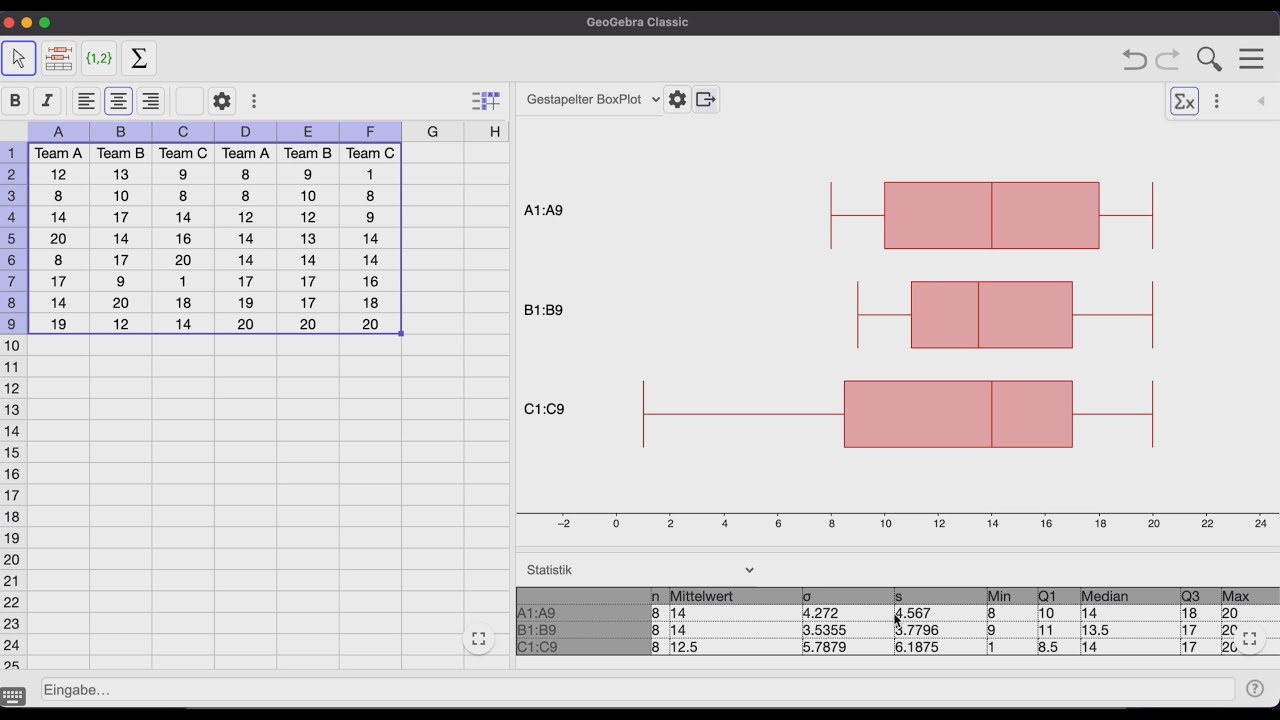Open the Gestapelter BoxPlot dropdown
This screenshot has width=1280, height=720.
(593, 99)
